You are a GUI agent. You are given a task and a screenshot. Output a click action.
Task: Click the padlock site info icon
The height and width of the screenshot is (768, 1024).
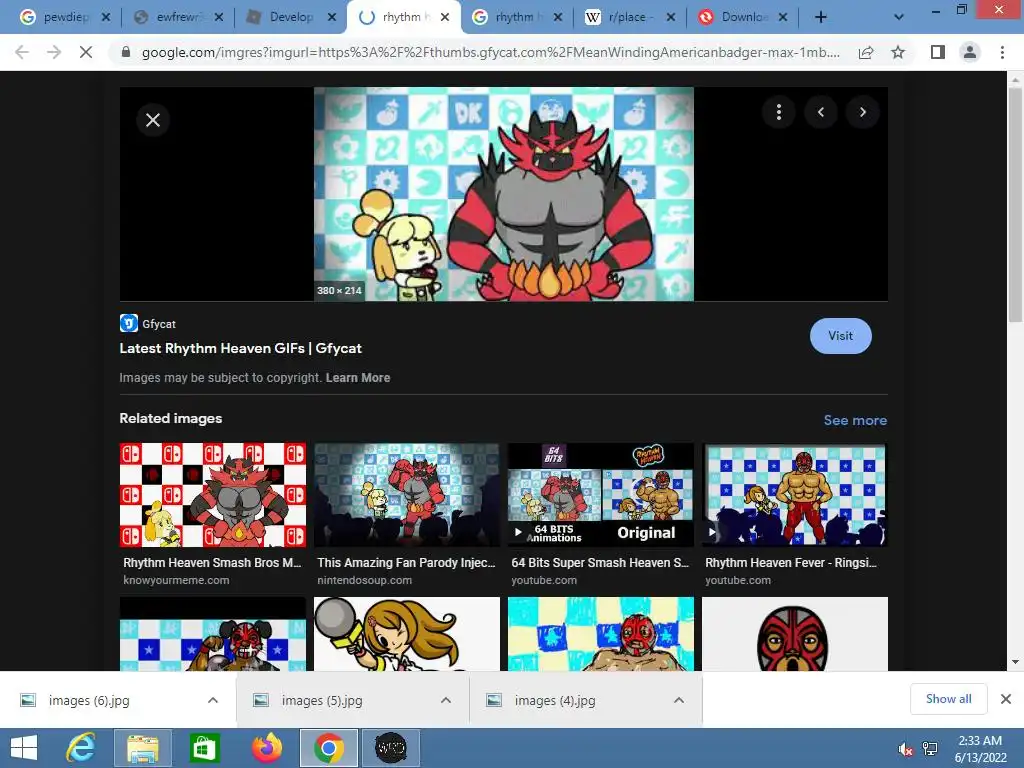[x=126, y=52]
